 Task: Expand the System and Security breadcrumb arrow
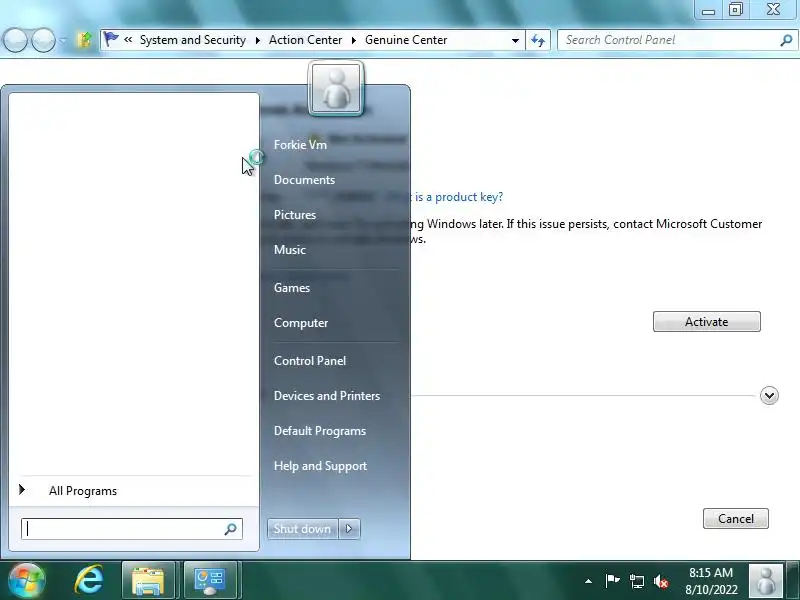pyautogui.click(x=258, y=40)
